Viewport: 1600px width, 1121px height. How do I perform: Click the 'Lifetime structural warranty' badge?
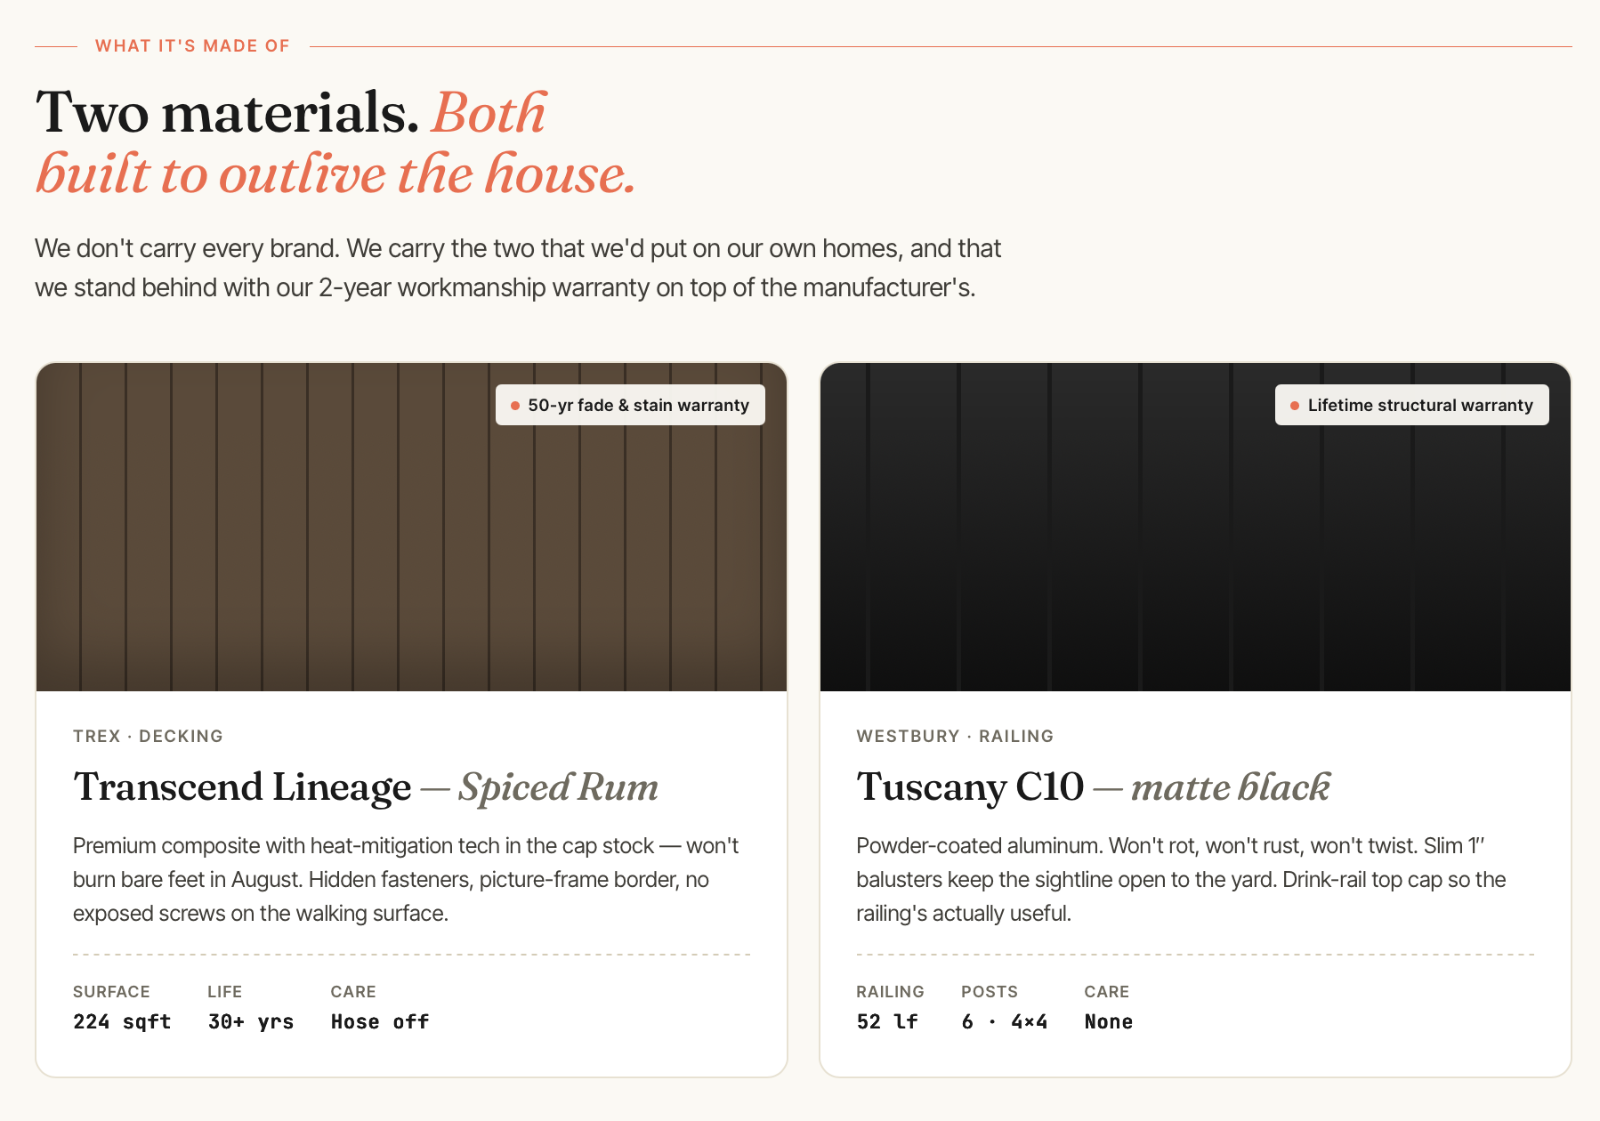tap(1411, 405)
